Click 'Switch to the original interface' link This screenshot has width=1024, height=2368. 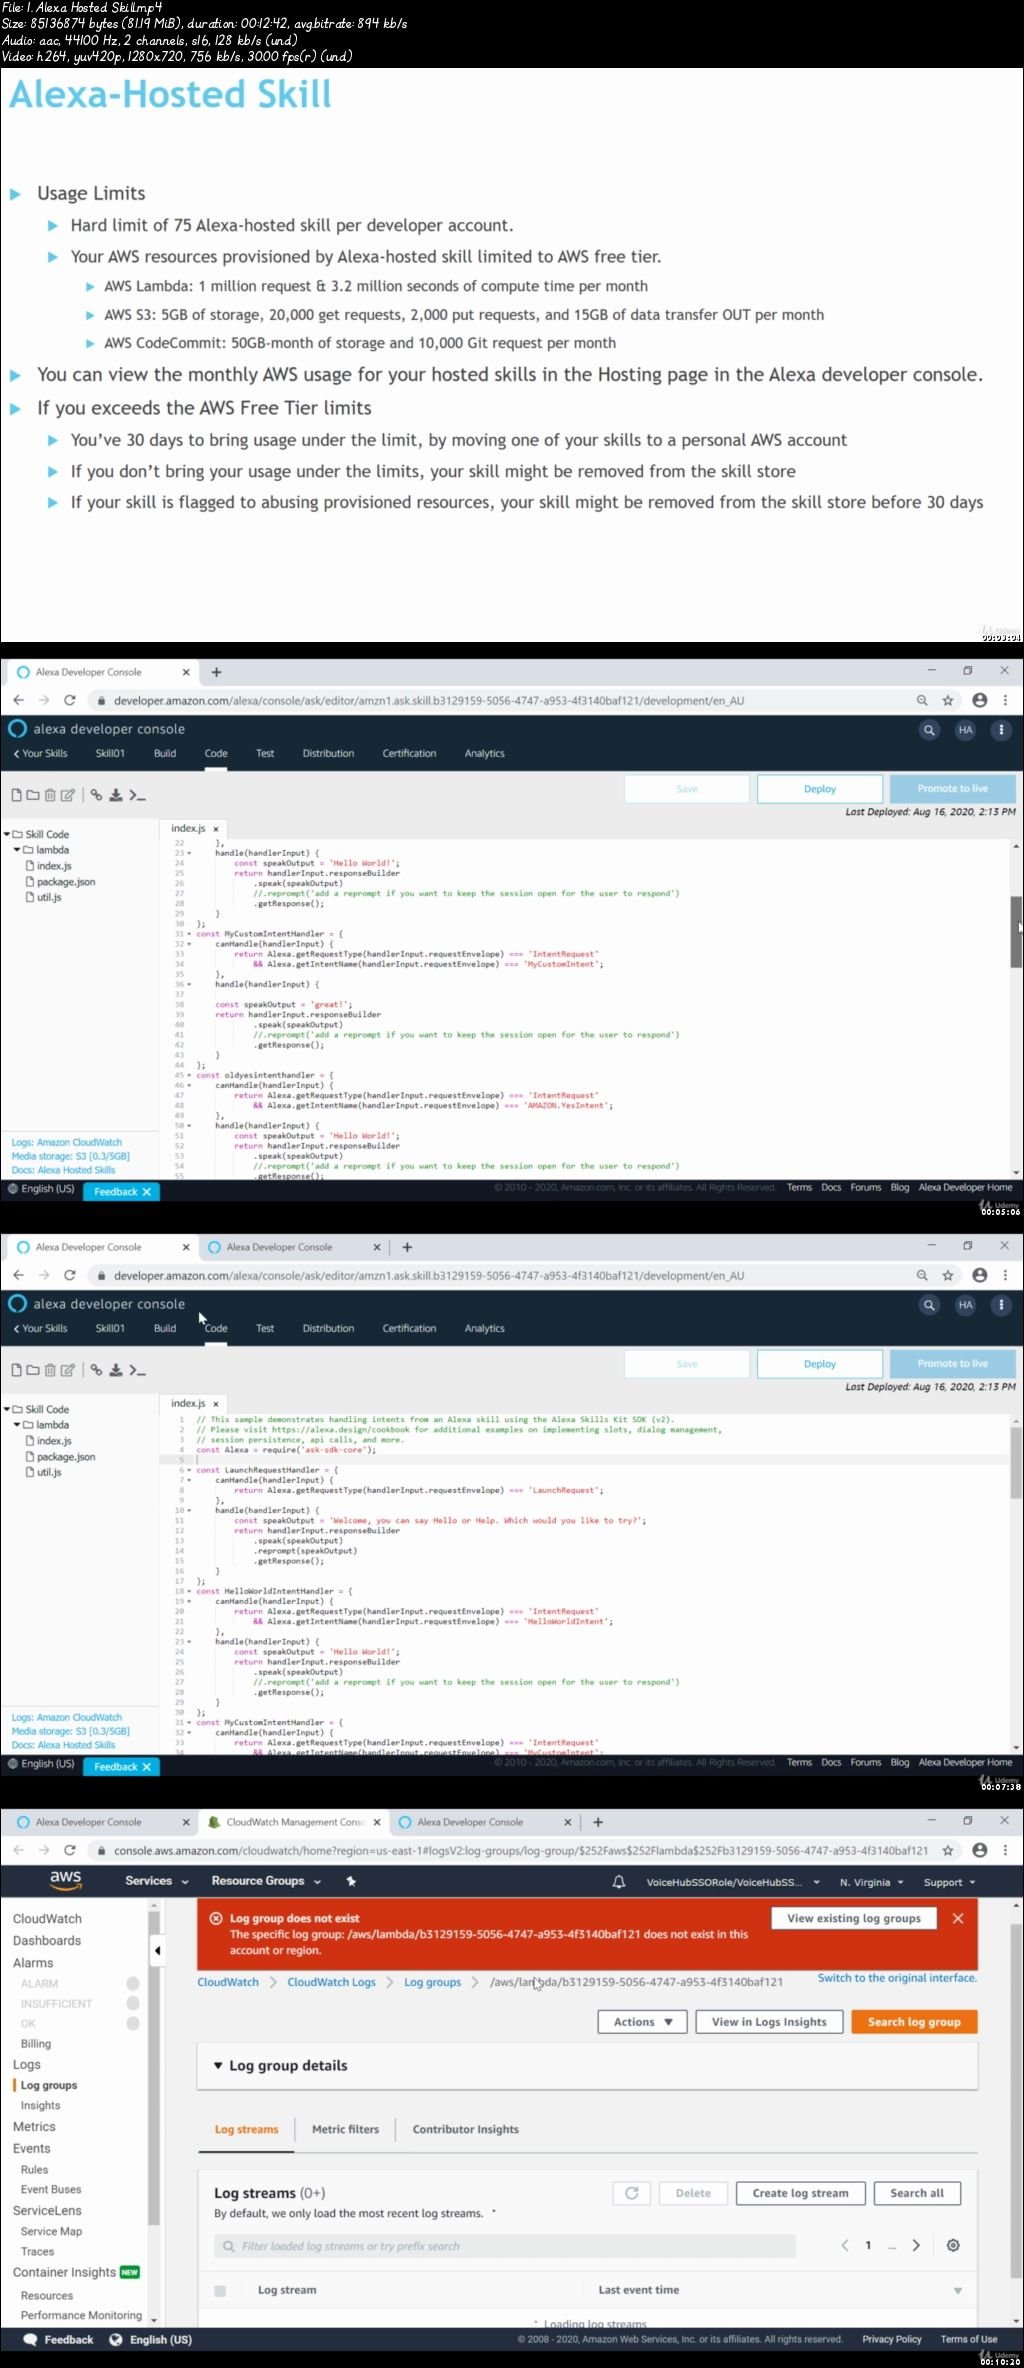pyautogui.click(x=897, y=1977)
